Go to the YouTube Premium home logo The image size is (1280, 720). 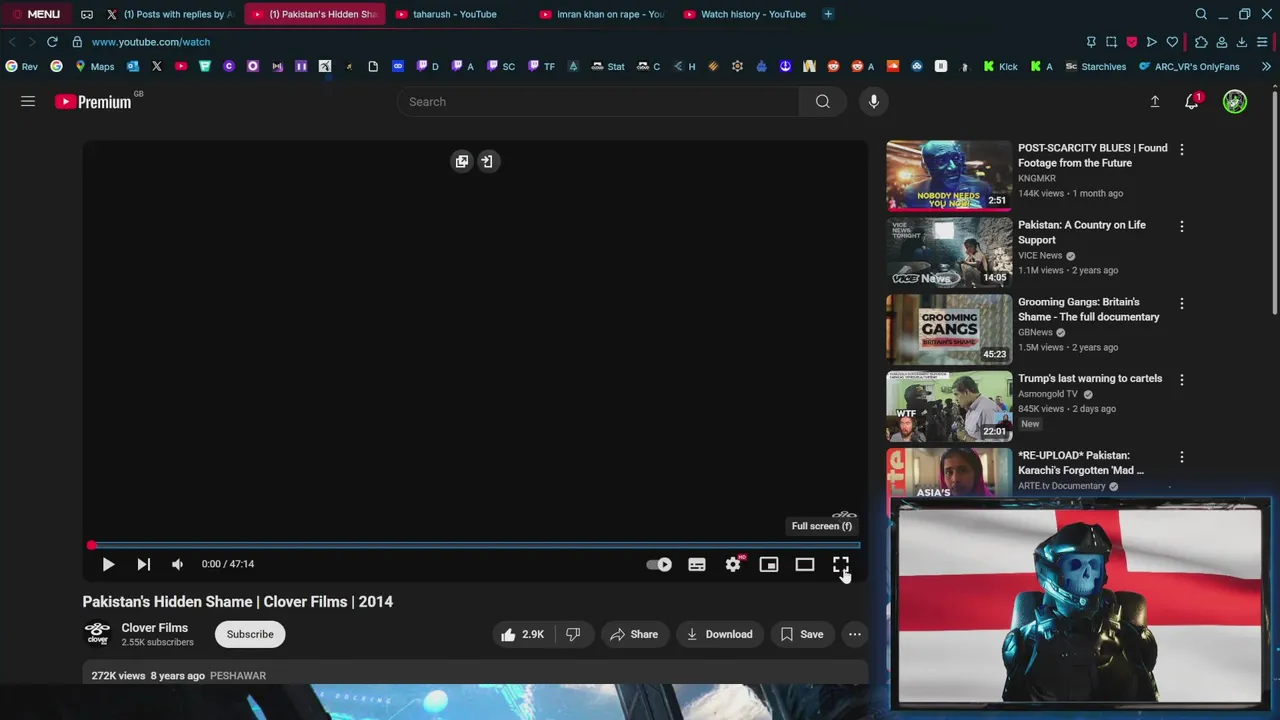pyautogui.click(x=93, y=101)
